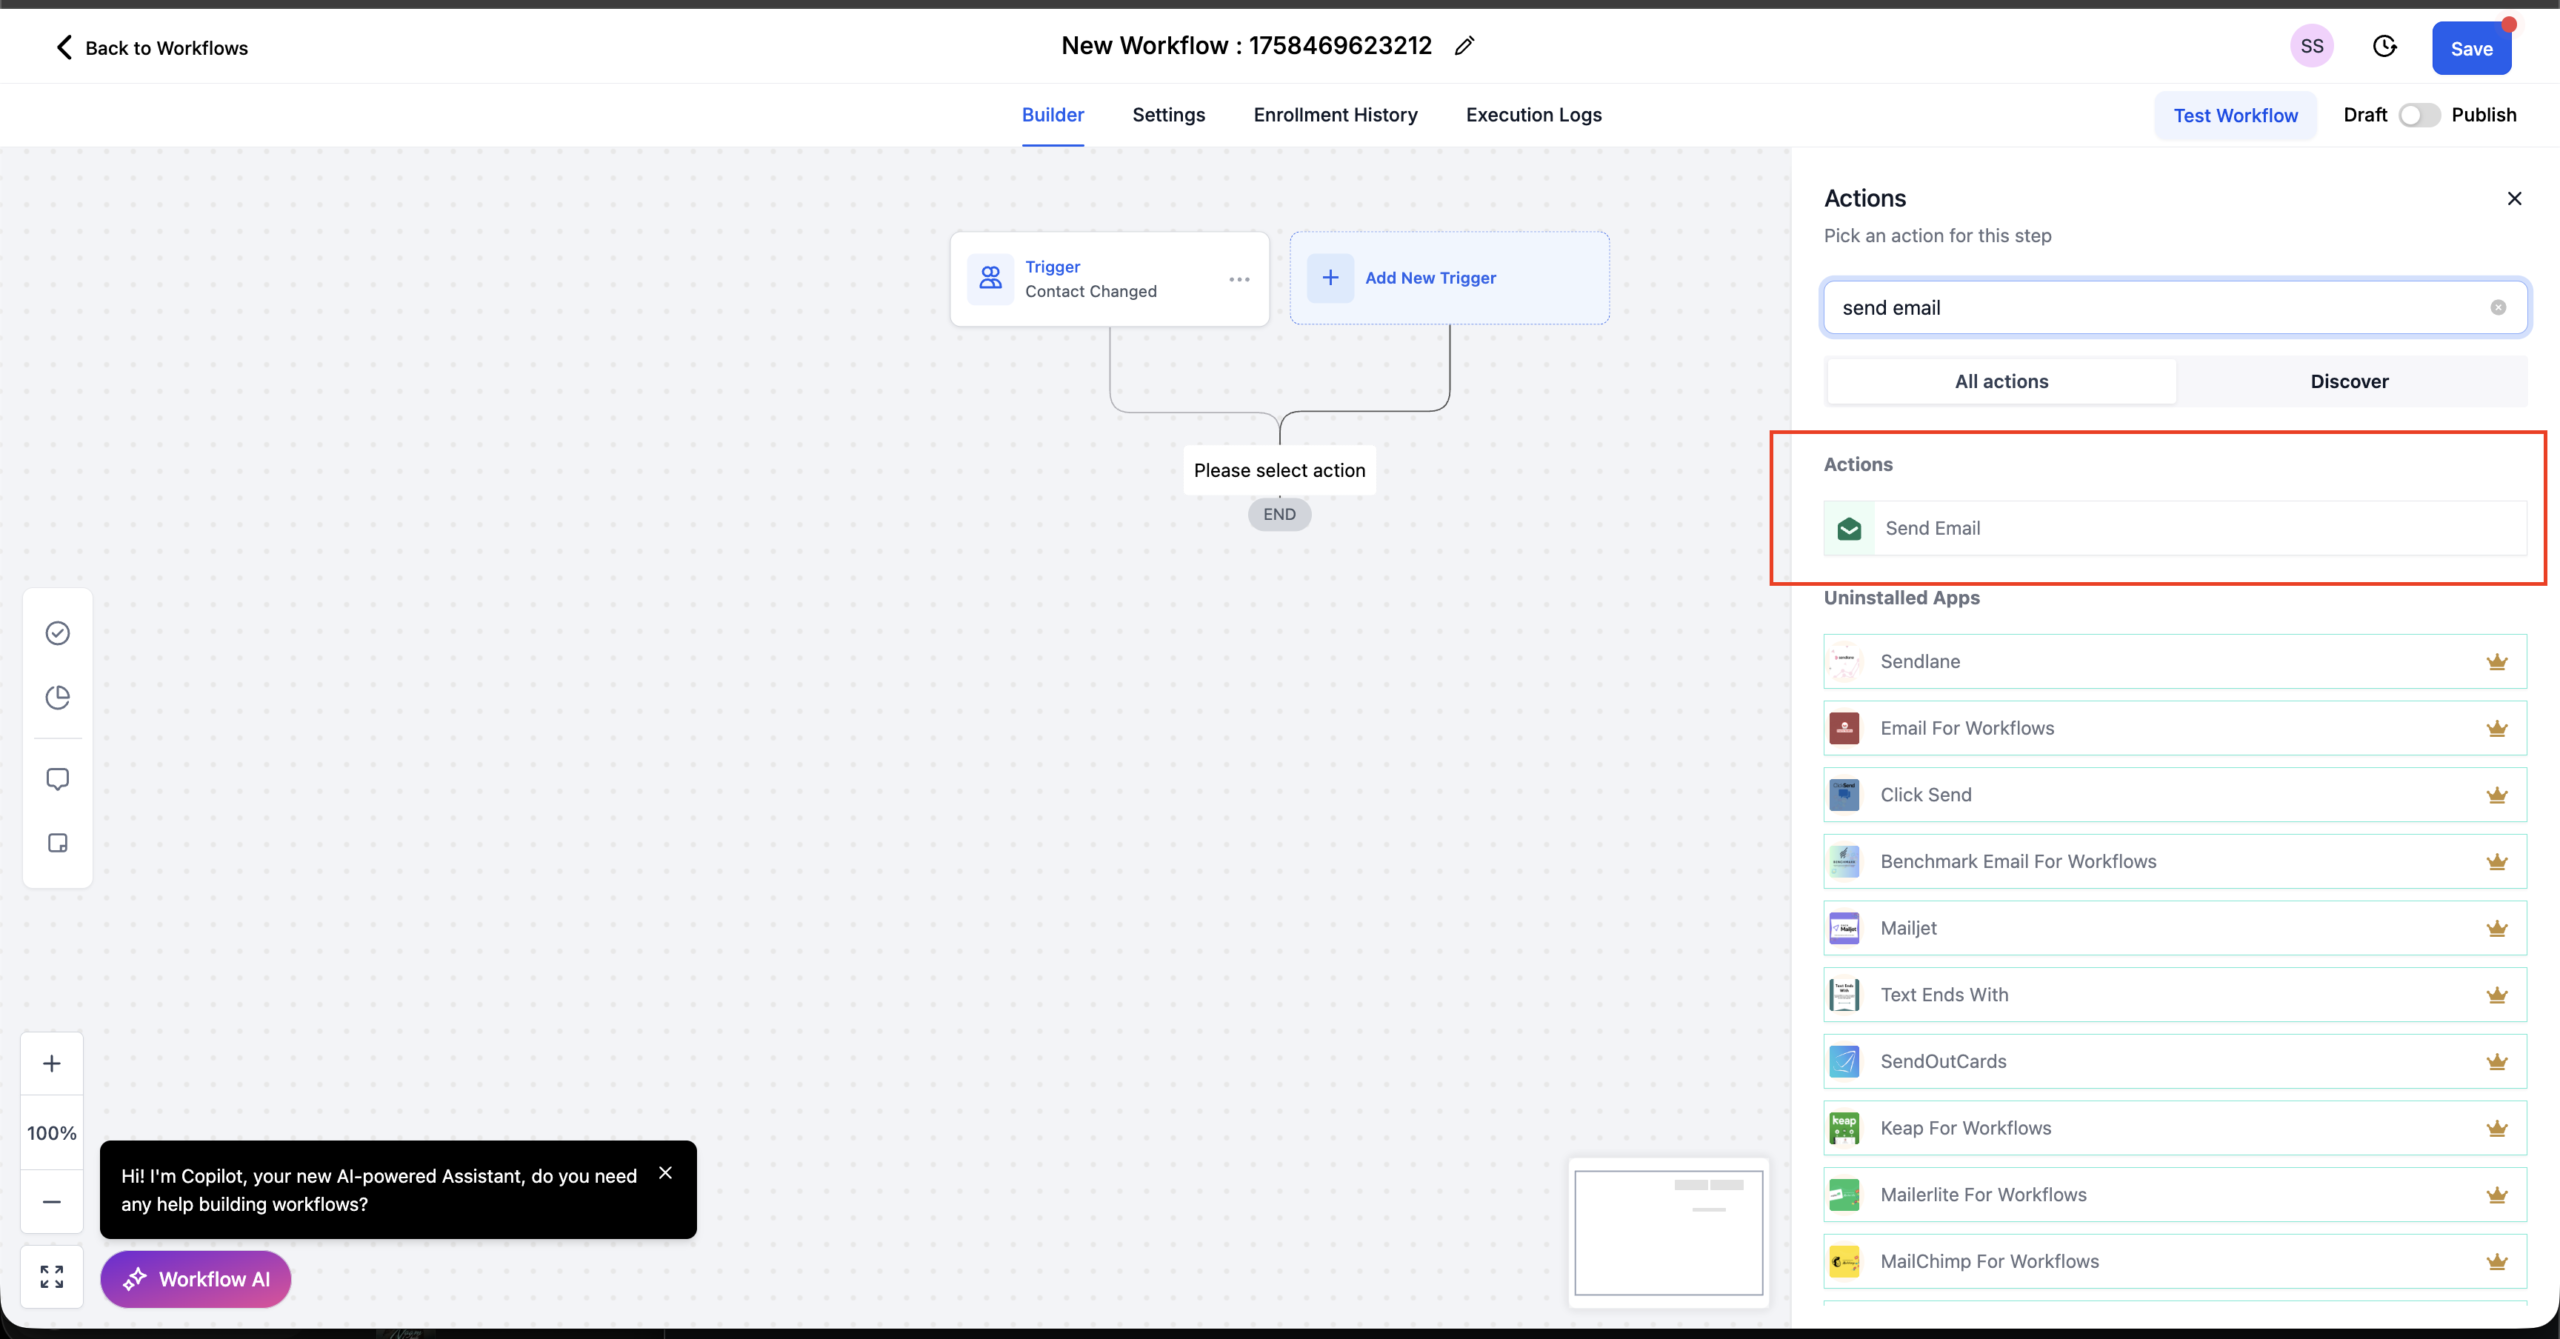Click the SS profile avatar
The width and height of the screenshot is (2560, 1339).
(2312, 45)
